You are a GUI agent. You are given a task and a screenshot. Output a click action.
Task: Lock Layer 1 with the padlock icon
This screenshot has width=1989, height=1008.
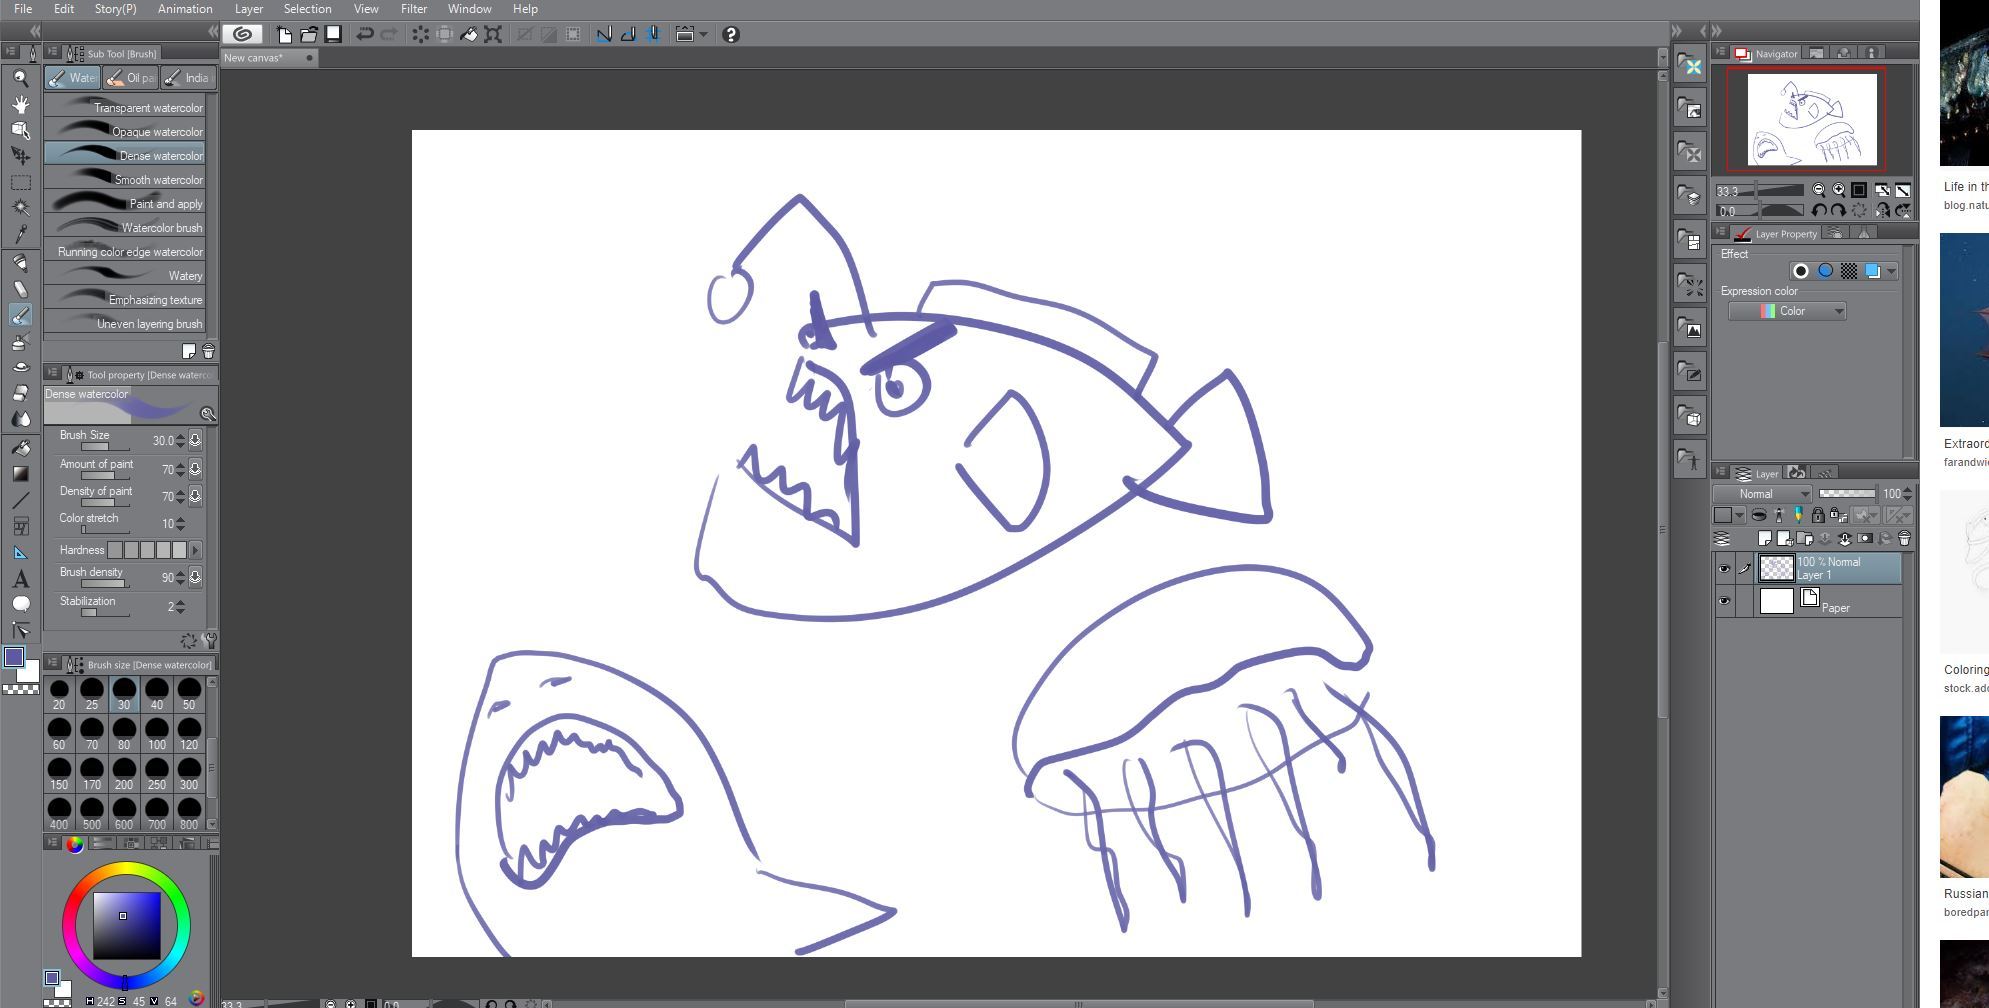pos(1818,515)
